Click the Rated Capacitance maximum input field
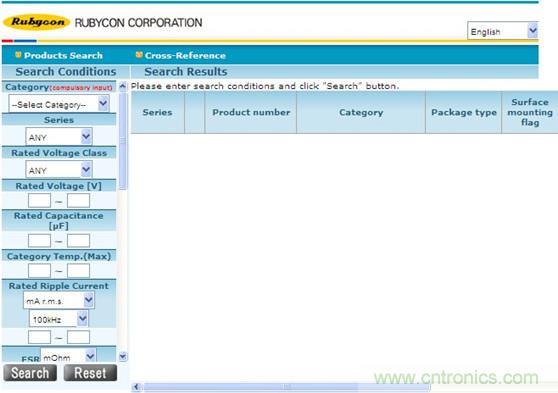Image resolution: width=558 pixels, height=393 pixels. [78, 240]
